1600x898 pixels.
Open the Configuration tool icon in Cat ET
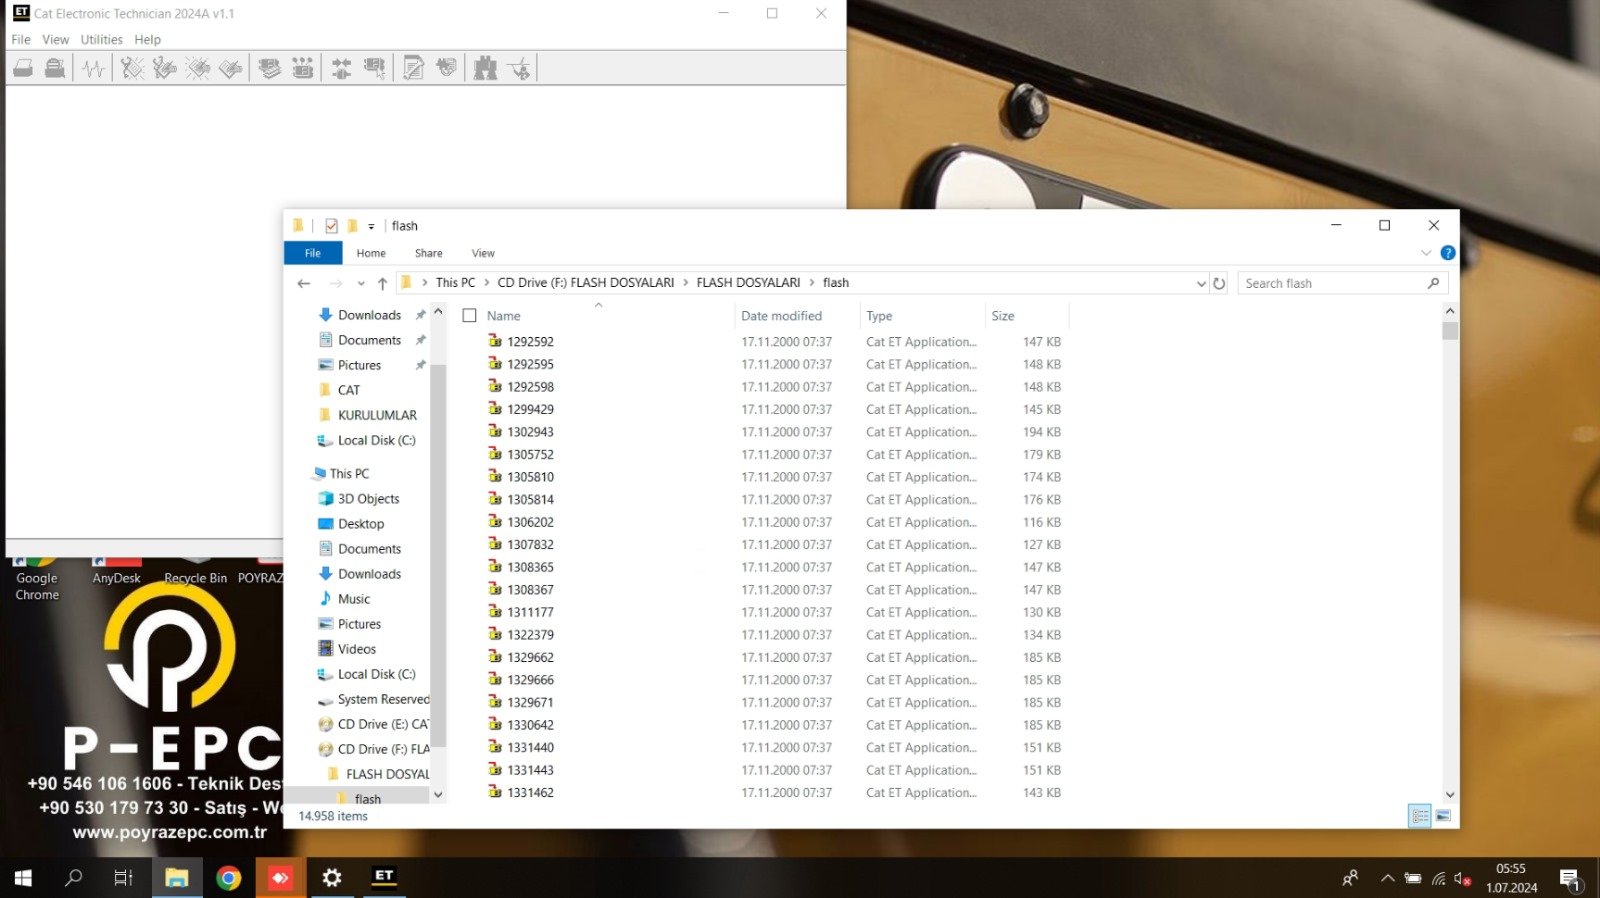click(302, 68)
